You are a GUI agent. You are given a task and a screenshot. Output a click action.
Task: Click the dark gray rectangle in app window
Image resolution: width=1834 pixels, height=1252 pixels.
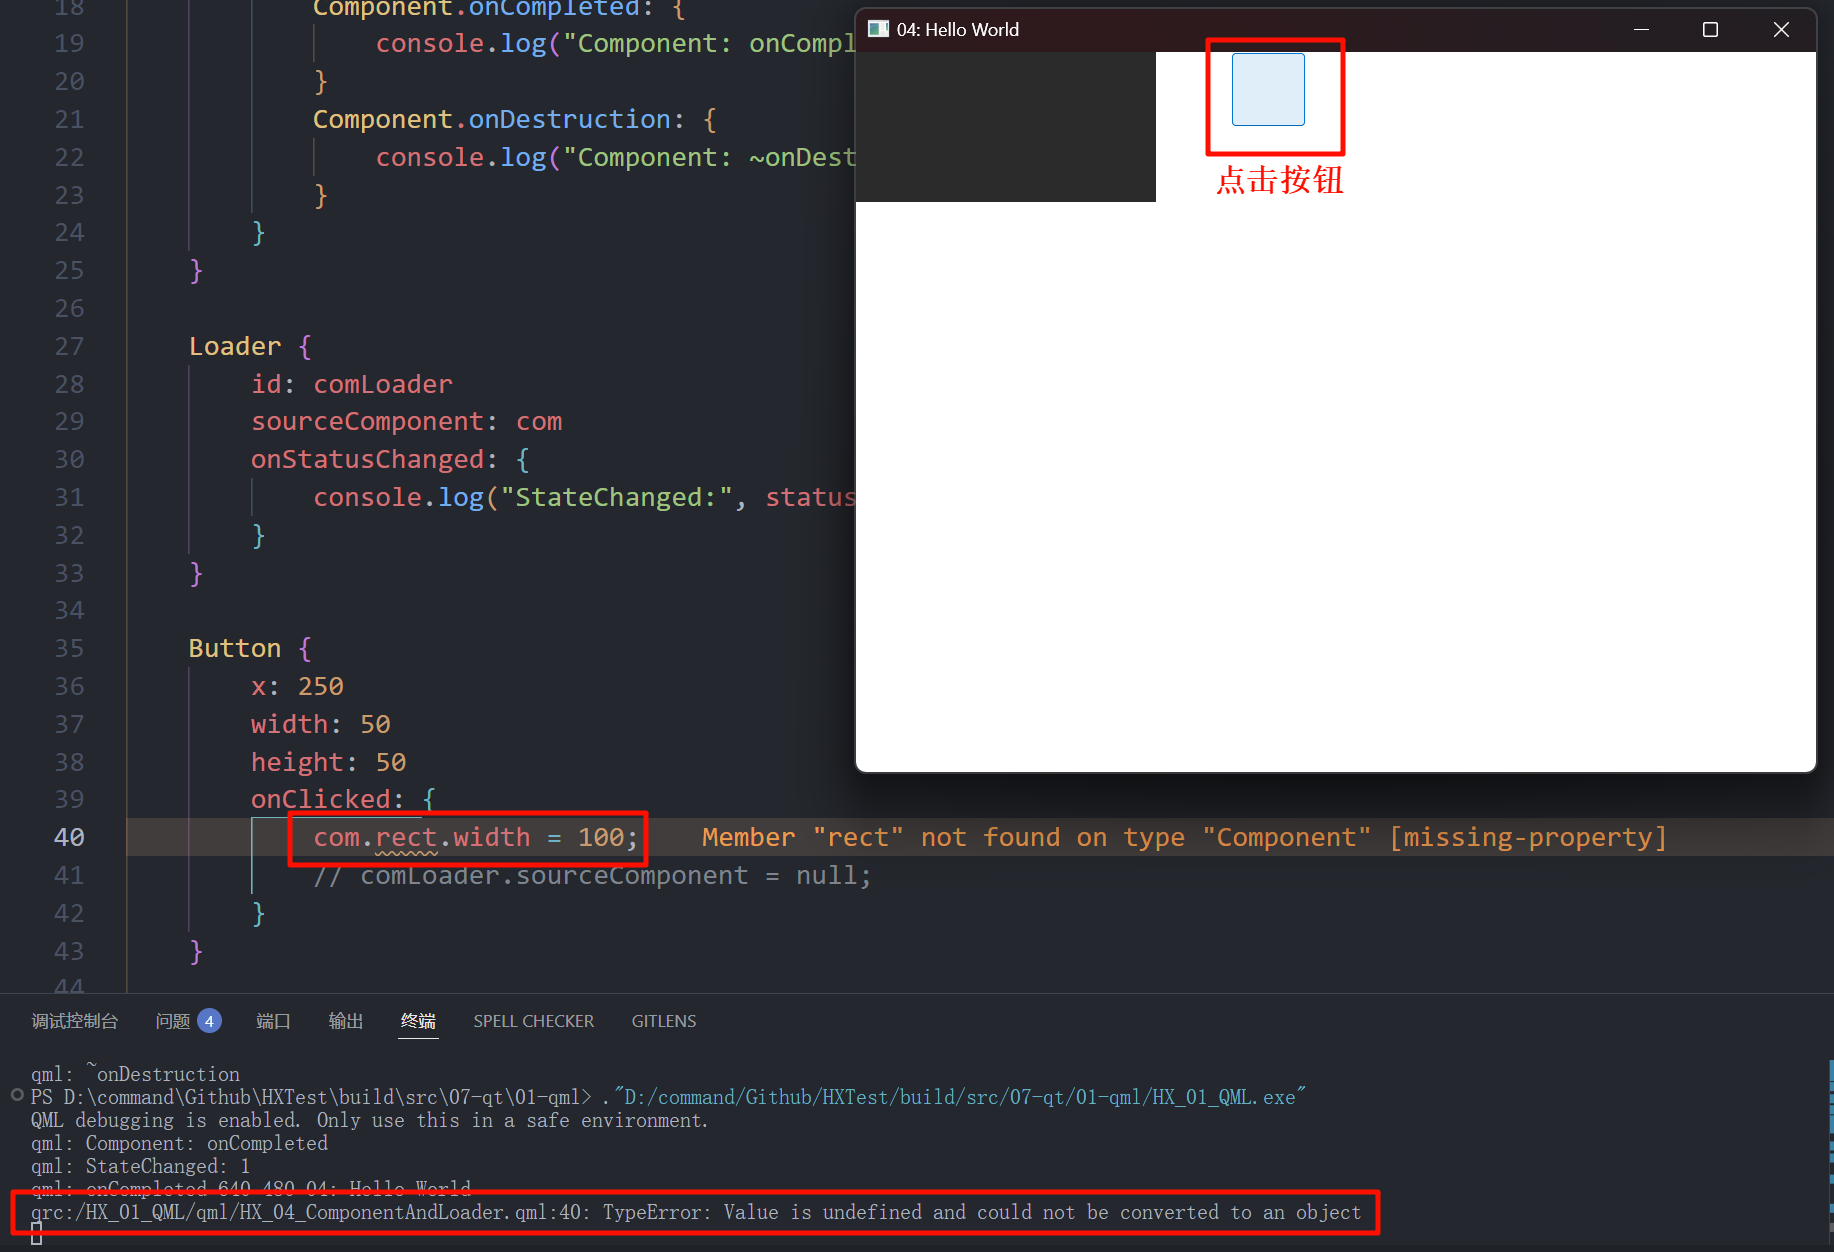point(1005,126)
